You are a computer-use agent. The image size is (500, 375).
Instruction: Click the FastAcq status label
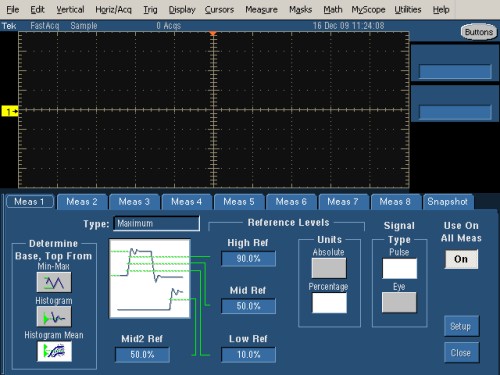pyautogui.click(x=45, y=26)
